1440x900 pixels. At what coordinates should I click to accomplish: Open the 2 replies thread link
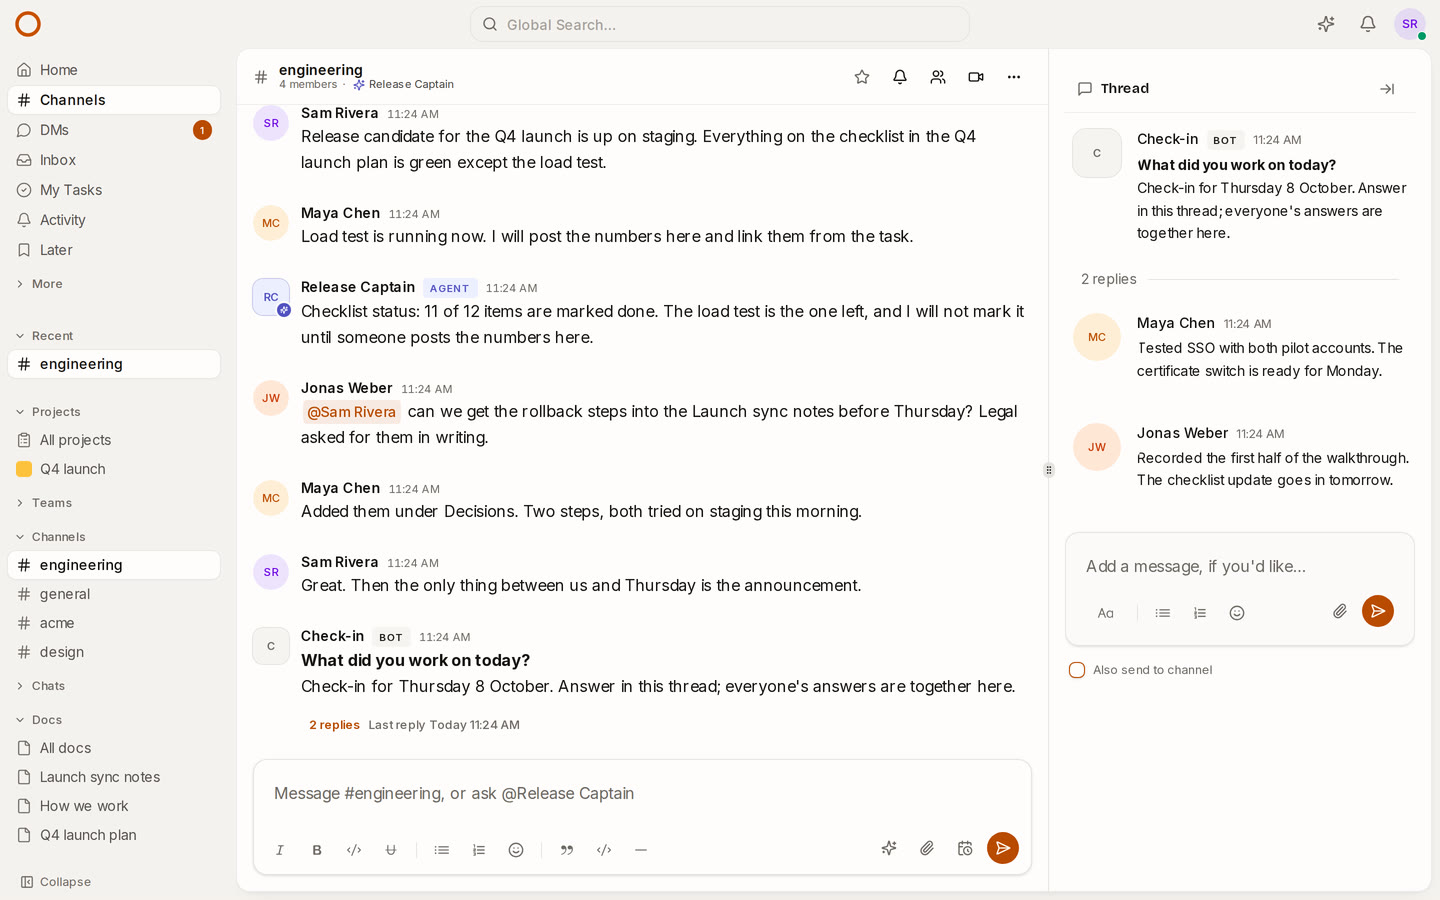point(334,725)
